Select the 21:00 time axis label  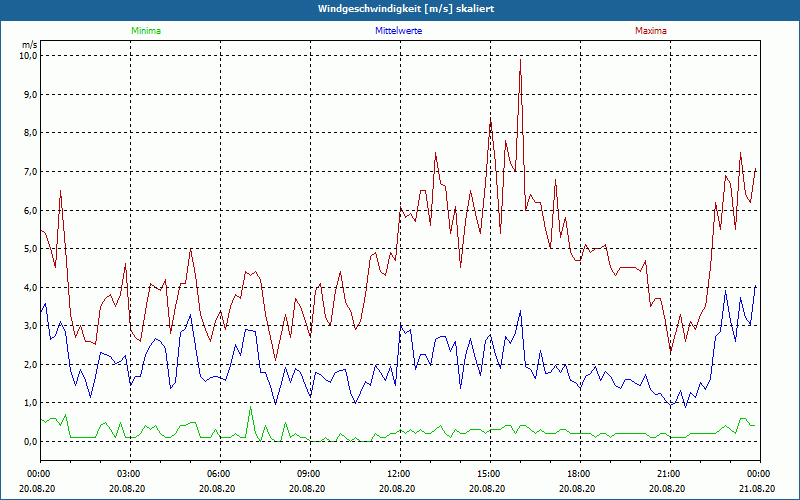point(669,473)
